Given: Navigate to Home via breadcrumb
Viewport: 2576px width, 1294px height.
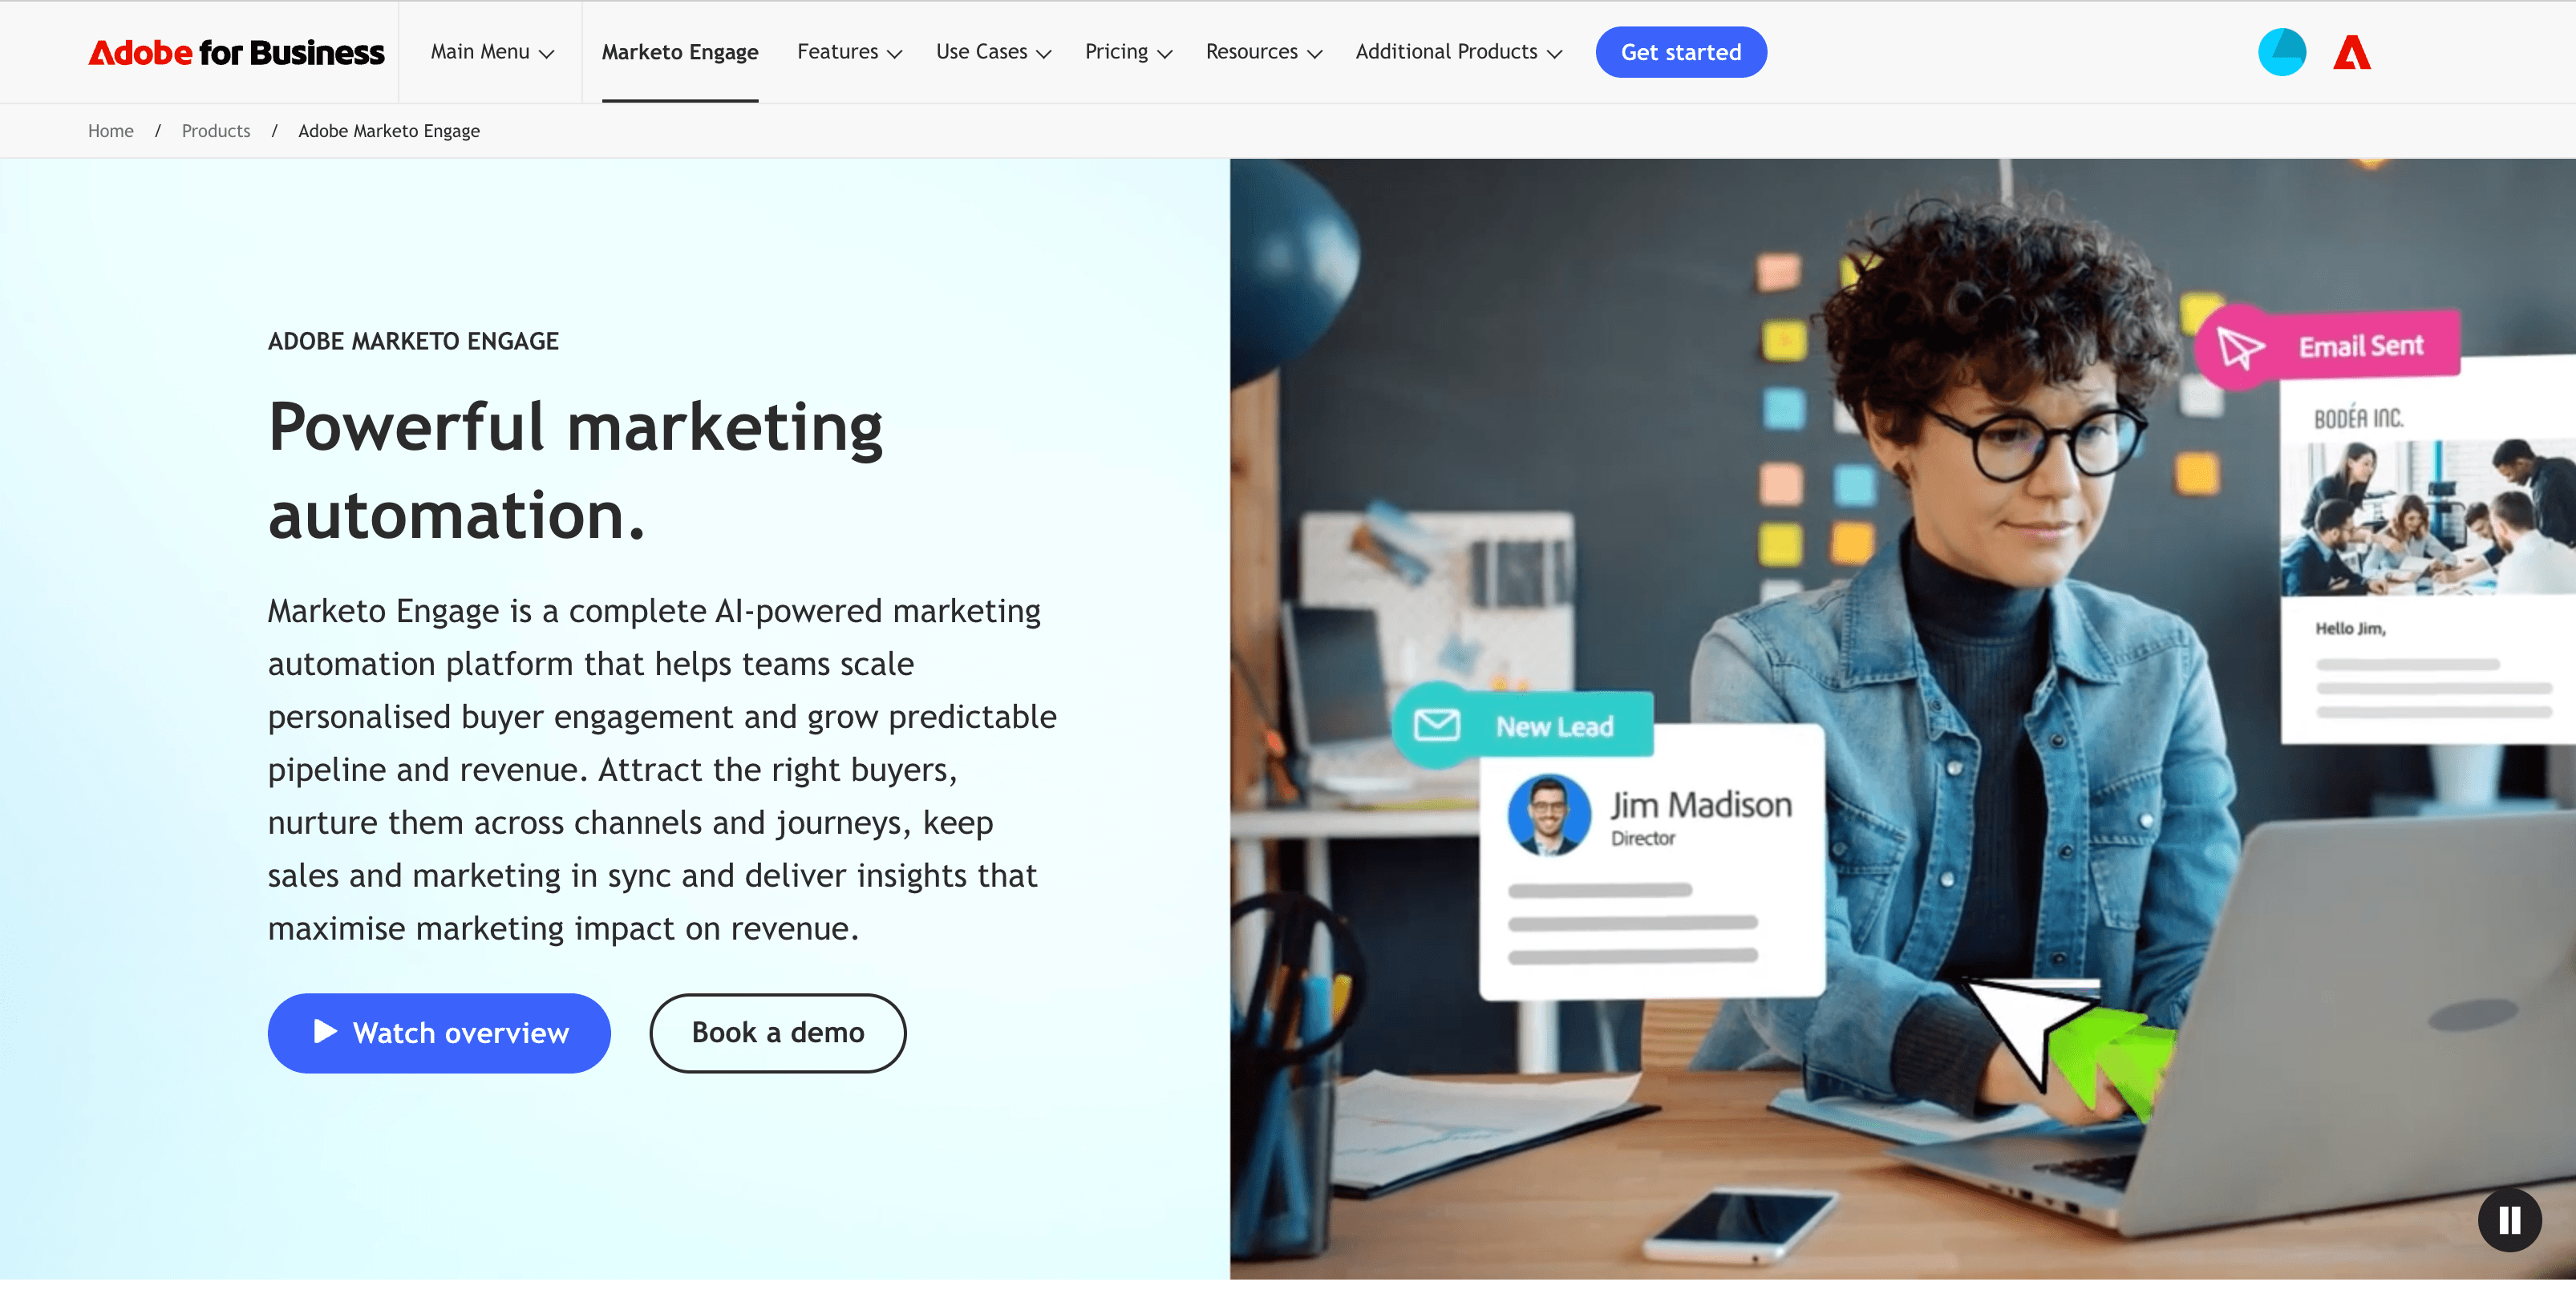Looking at the screenshot, I should tap(110, 131).
